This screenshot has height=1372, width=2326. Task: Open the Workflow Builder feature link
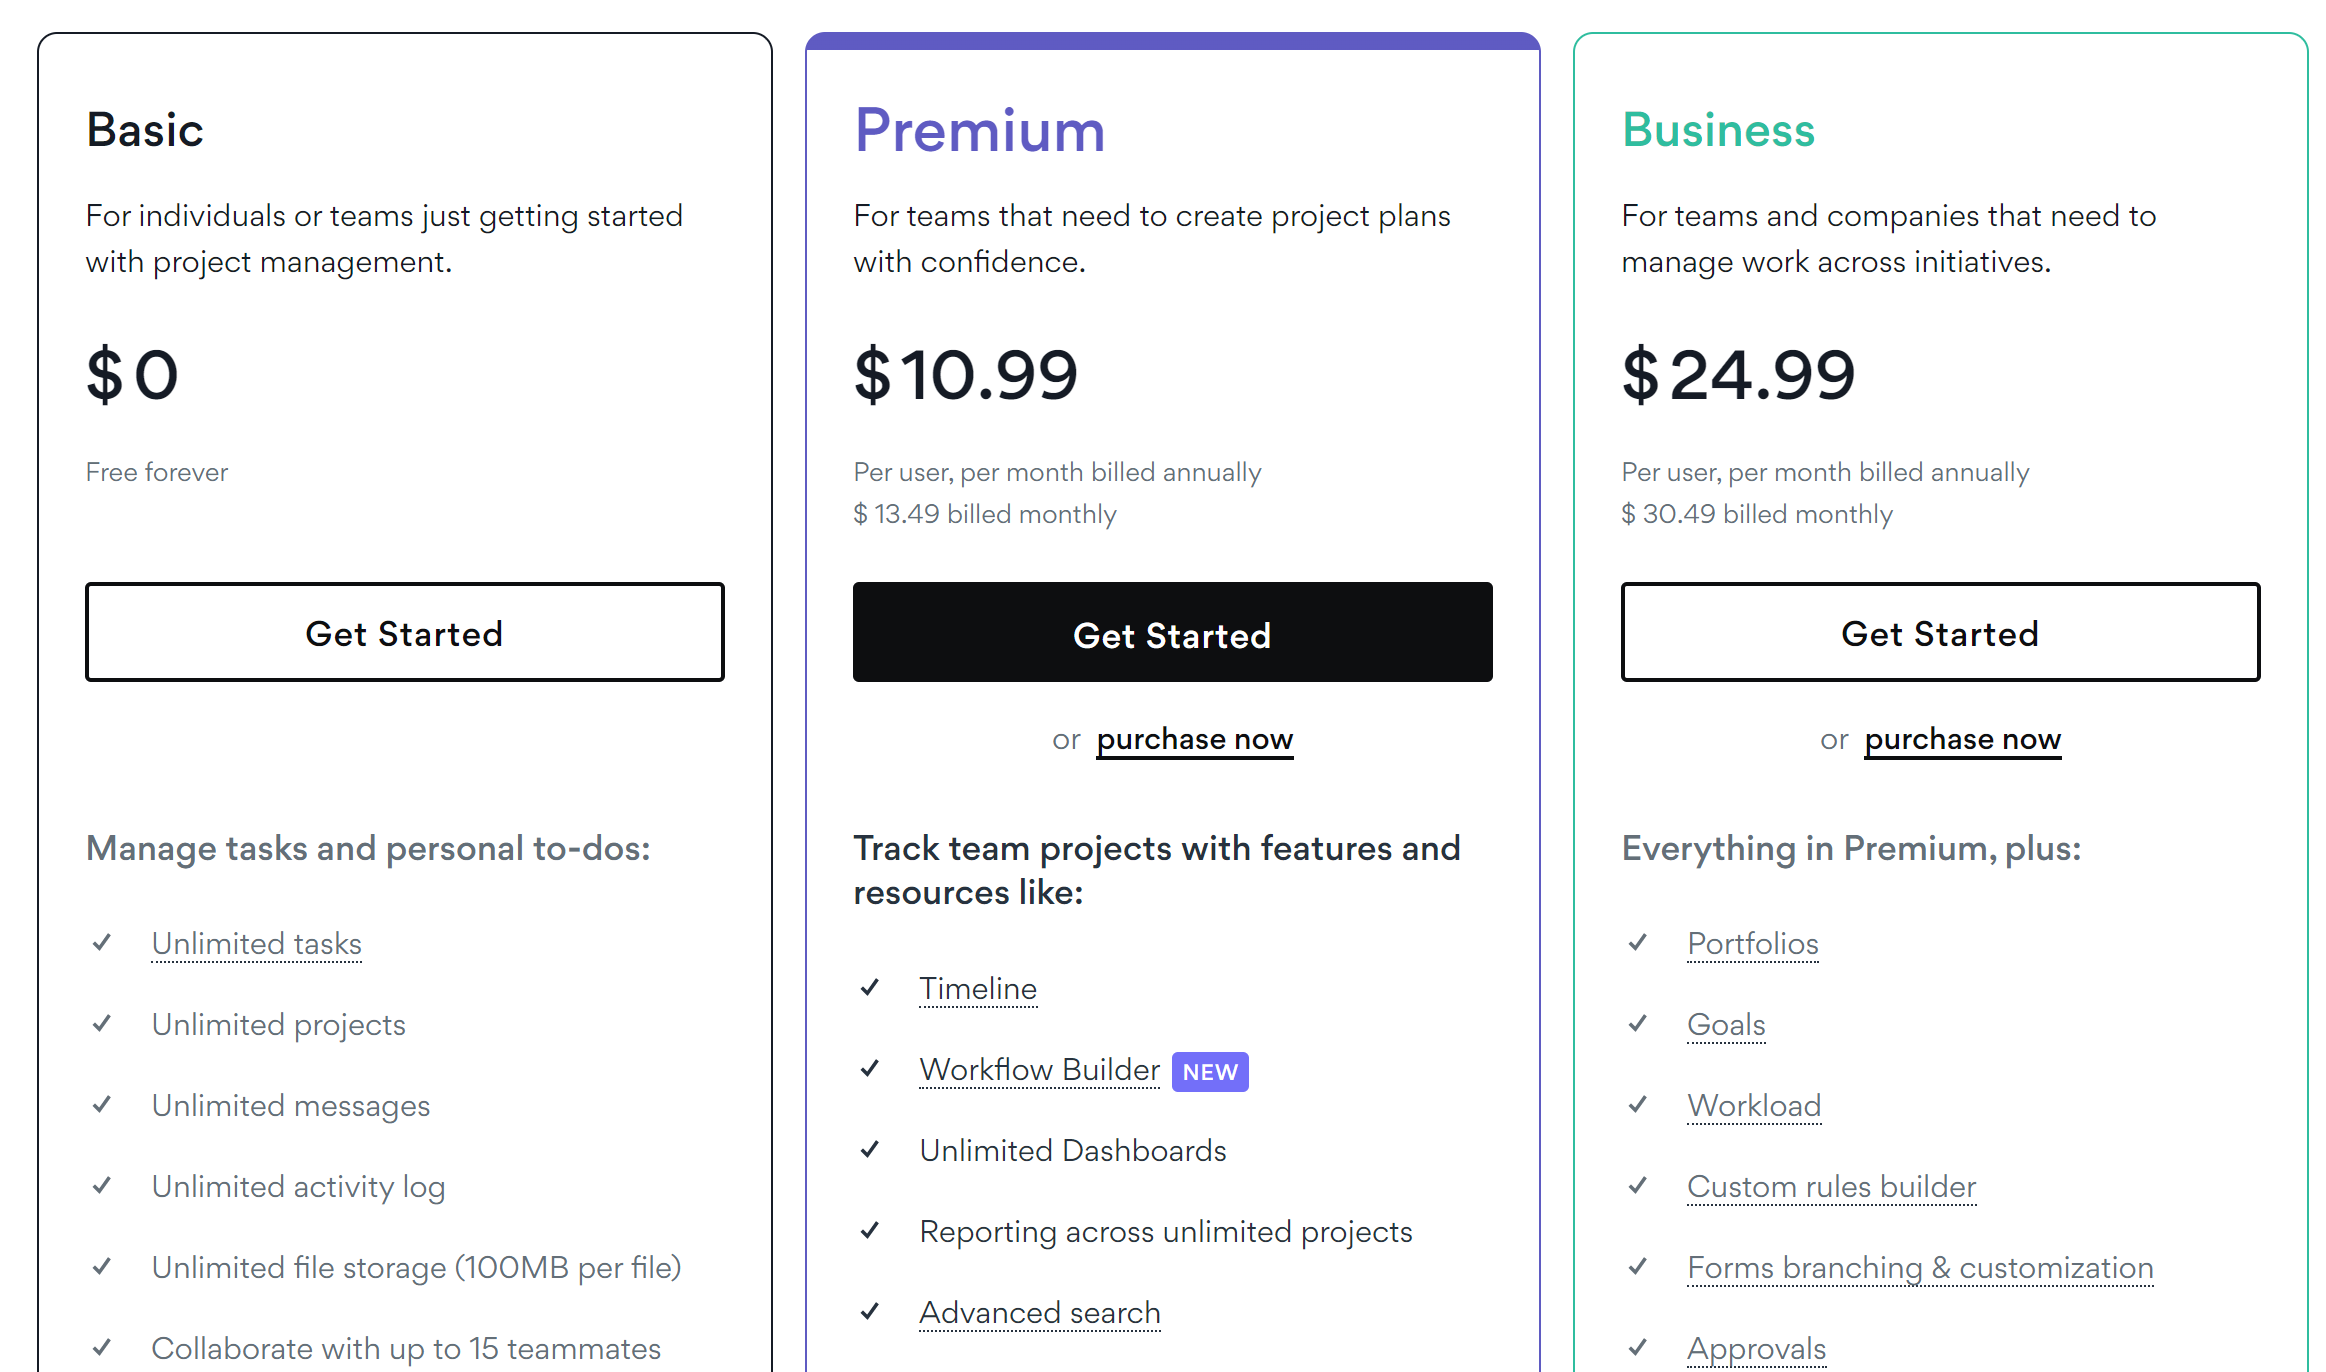[1039, 1070]
